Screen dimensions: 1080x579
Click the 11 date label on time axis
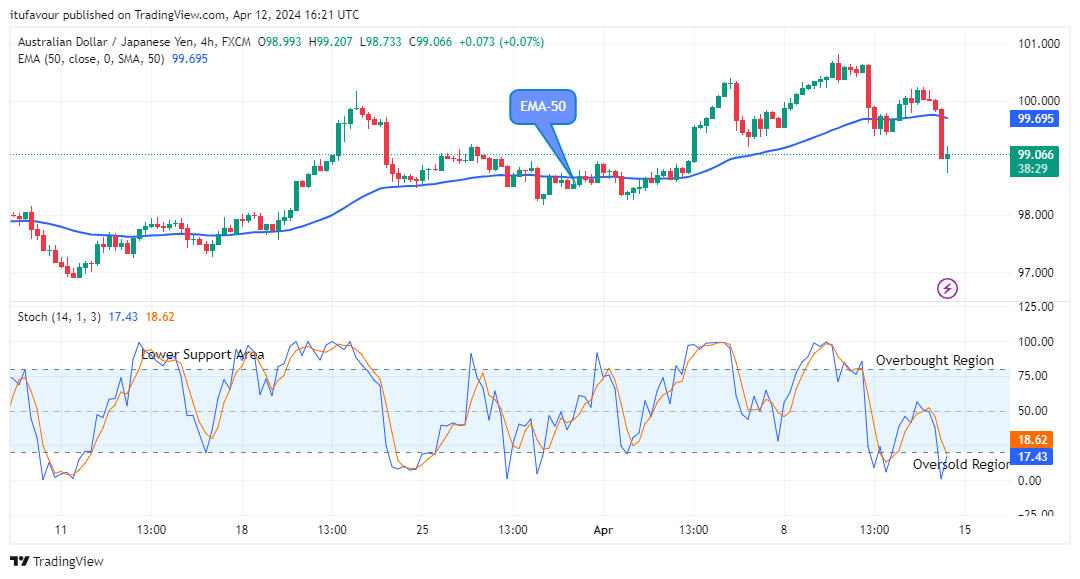(x=61, y=529)
